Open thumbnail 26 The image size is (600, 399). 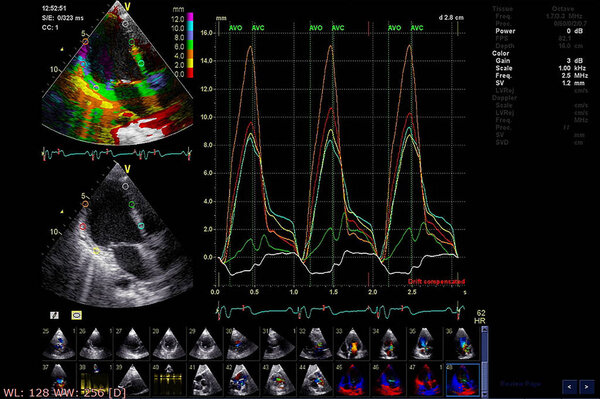click(x=96, y=343)
